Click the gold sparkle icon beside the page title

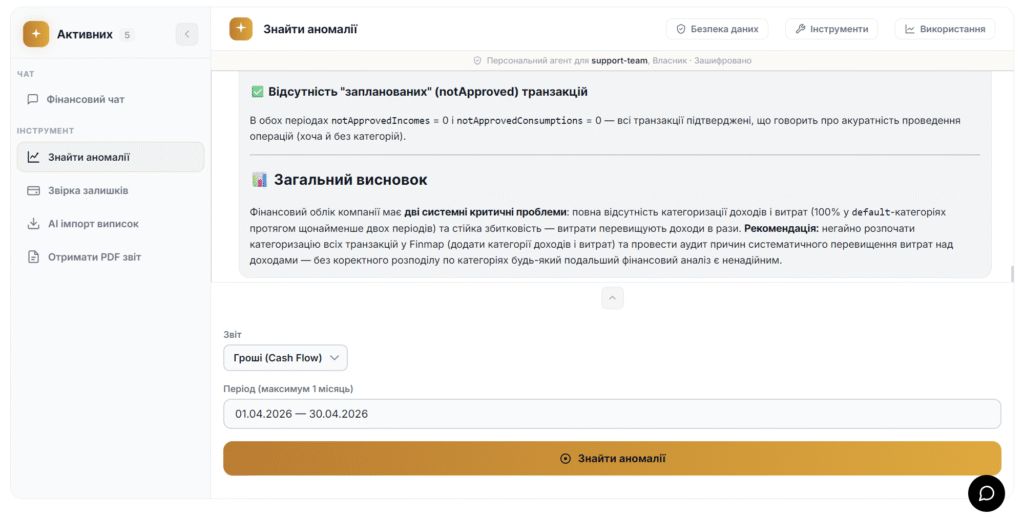pyautogui.click(x=241, y=29)
